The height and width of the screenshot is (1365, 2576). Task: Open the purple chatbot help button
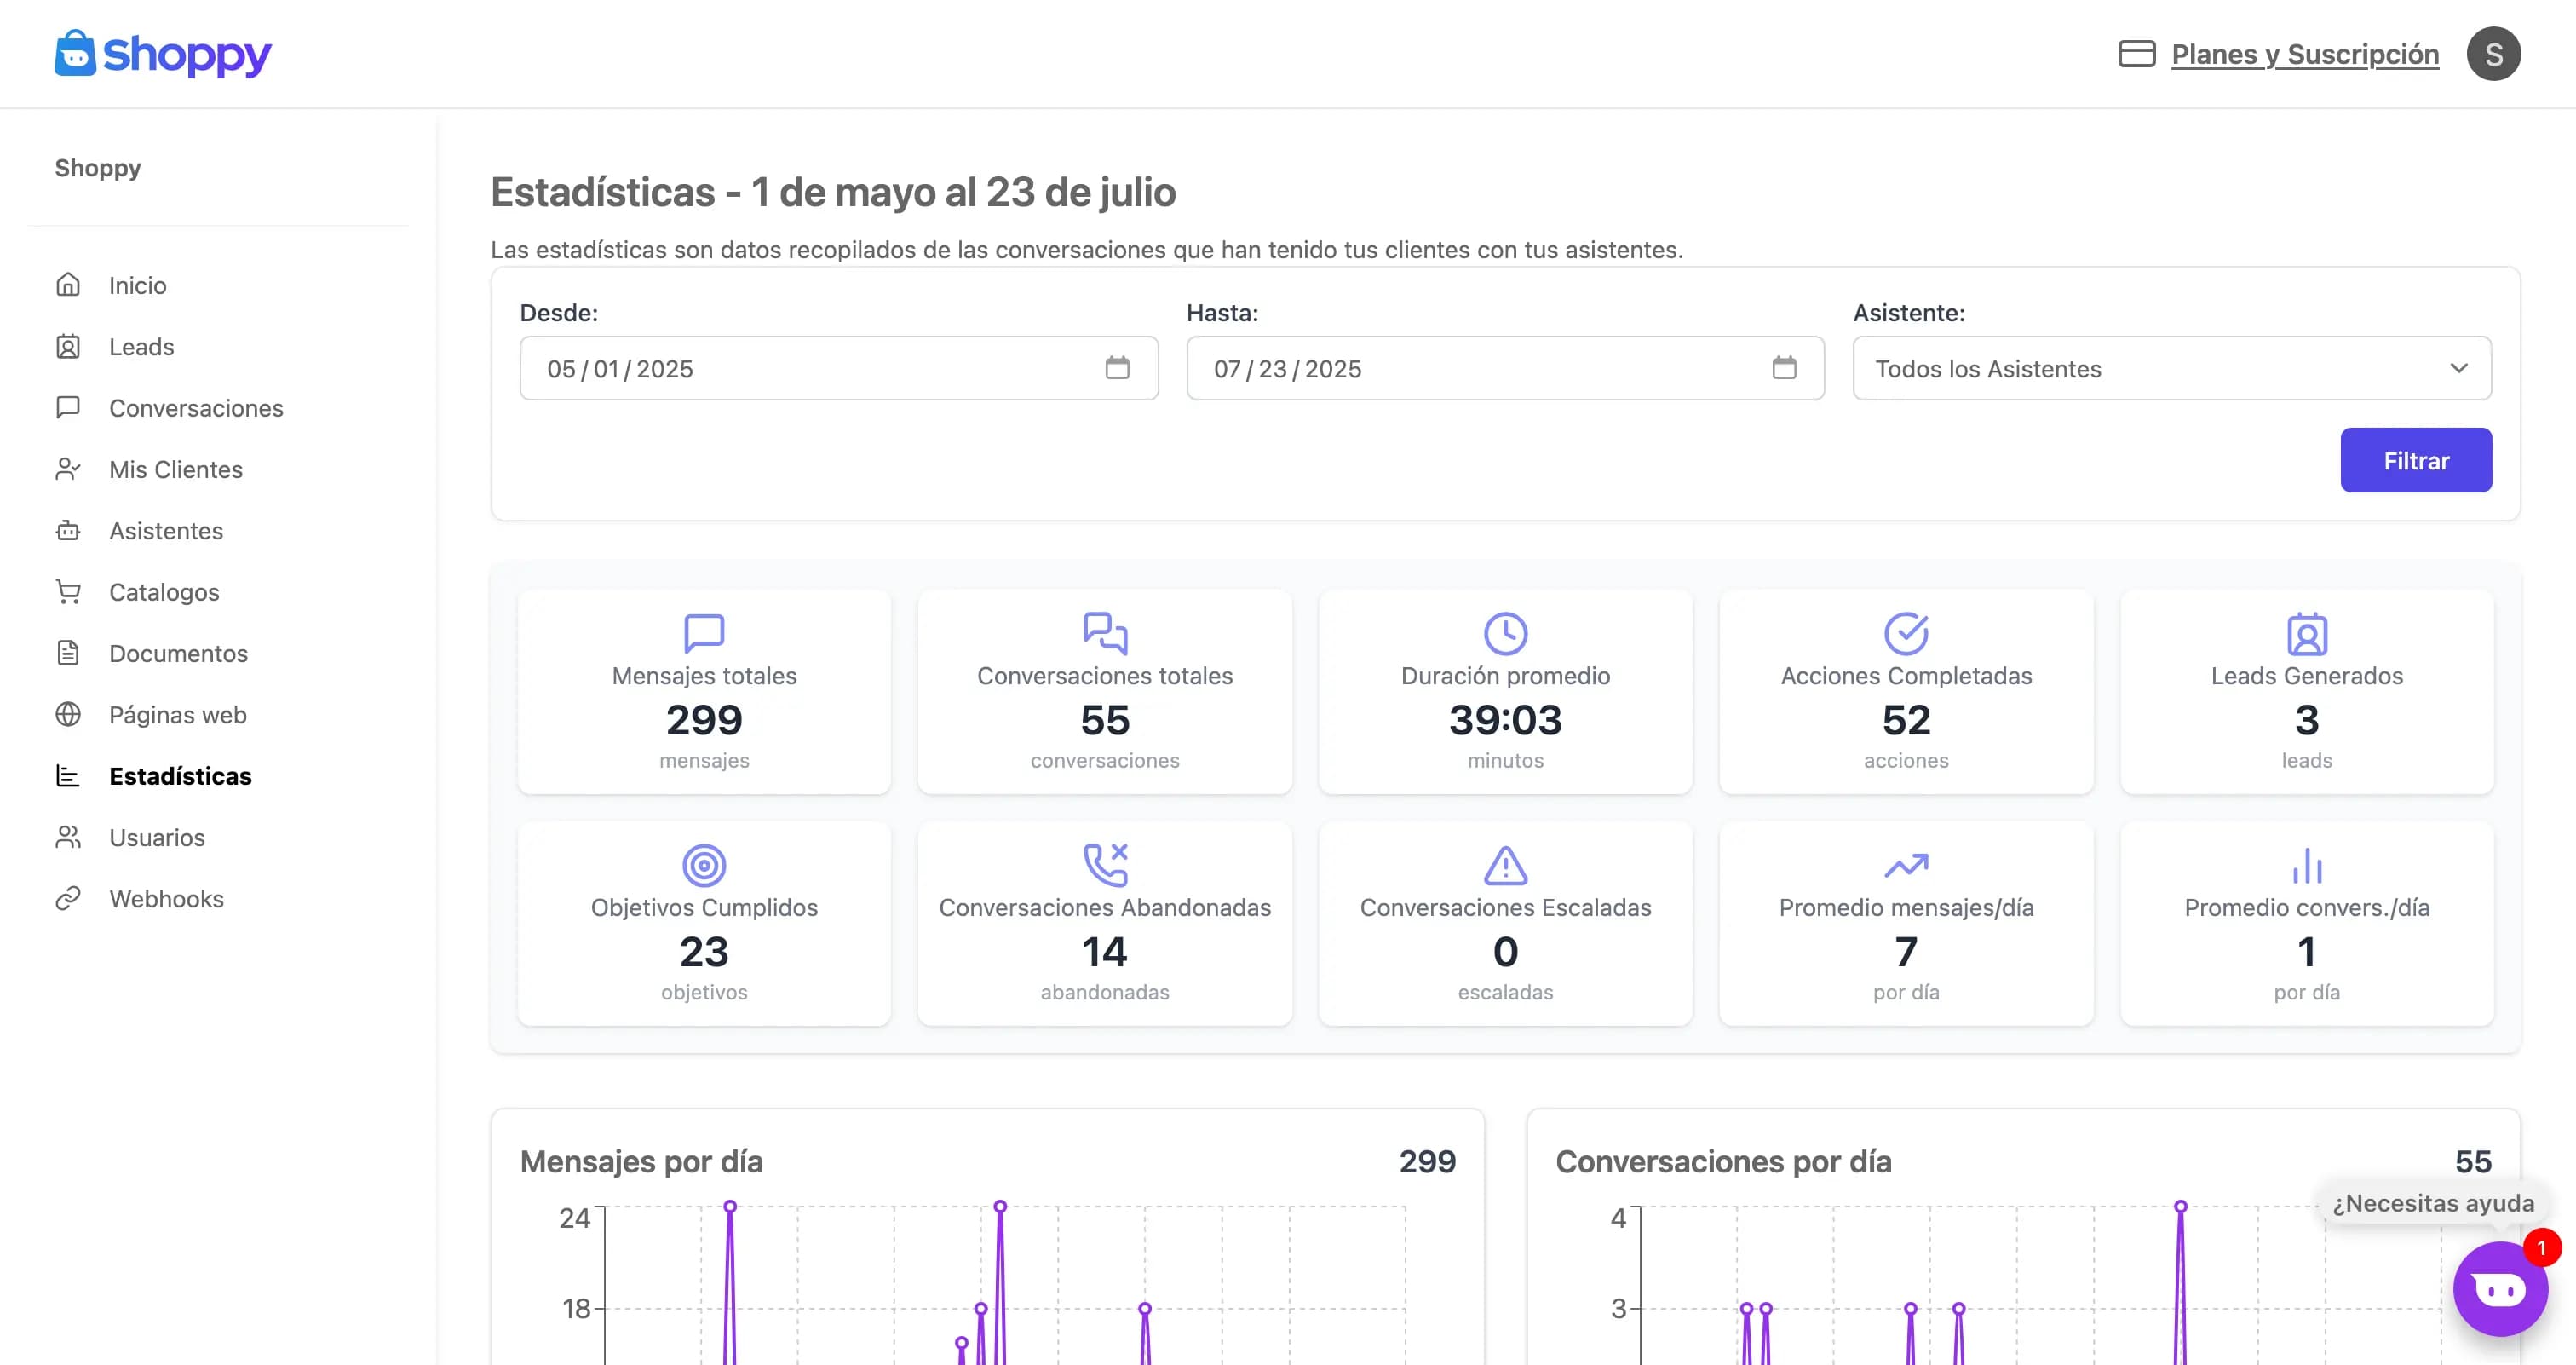click(2500, 1288)
